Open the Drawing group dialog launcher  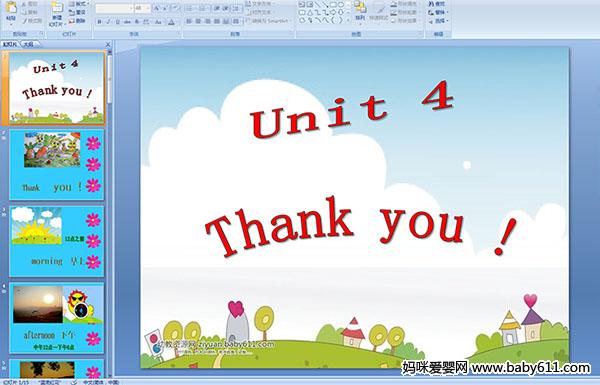(x=420, y=34)
